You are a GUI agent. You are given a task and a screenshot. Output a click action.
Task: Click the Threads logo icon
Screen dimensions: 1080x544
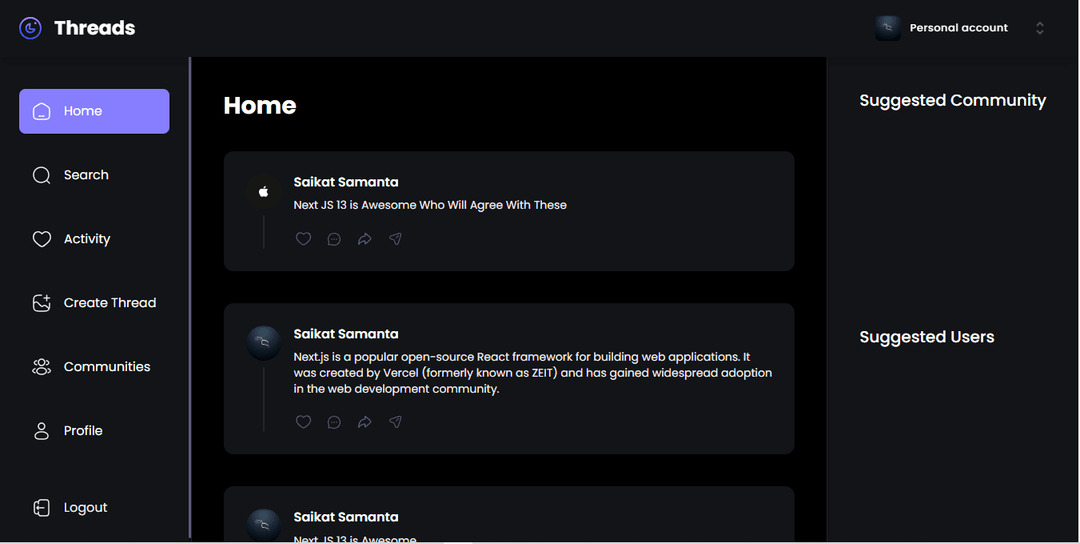tap(31, 28)
